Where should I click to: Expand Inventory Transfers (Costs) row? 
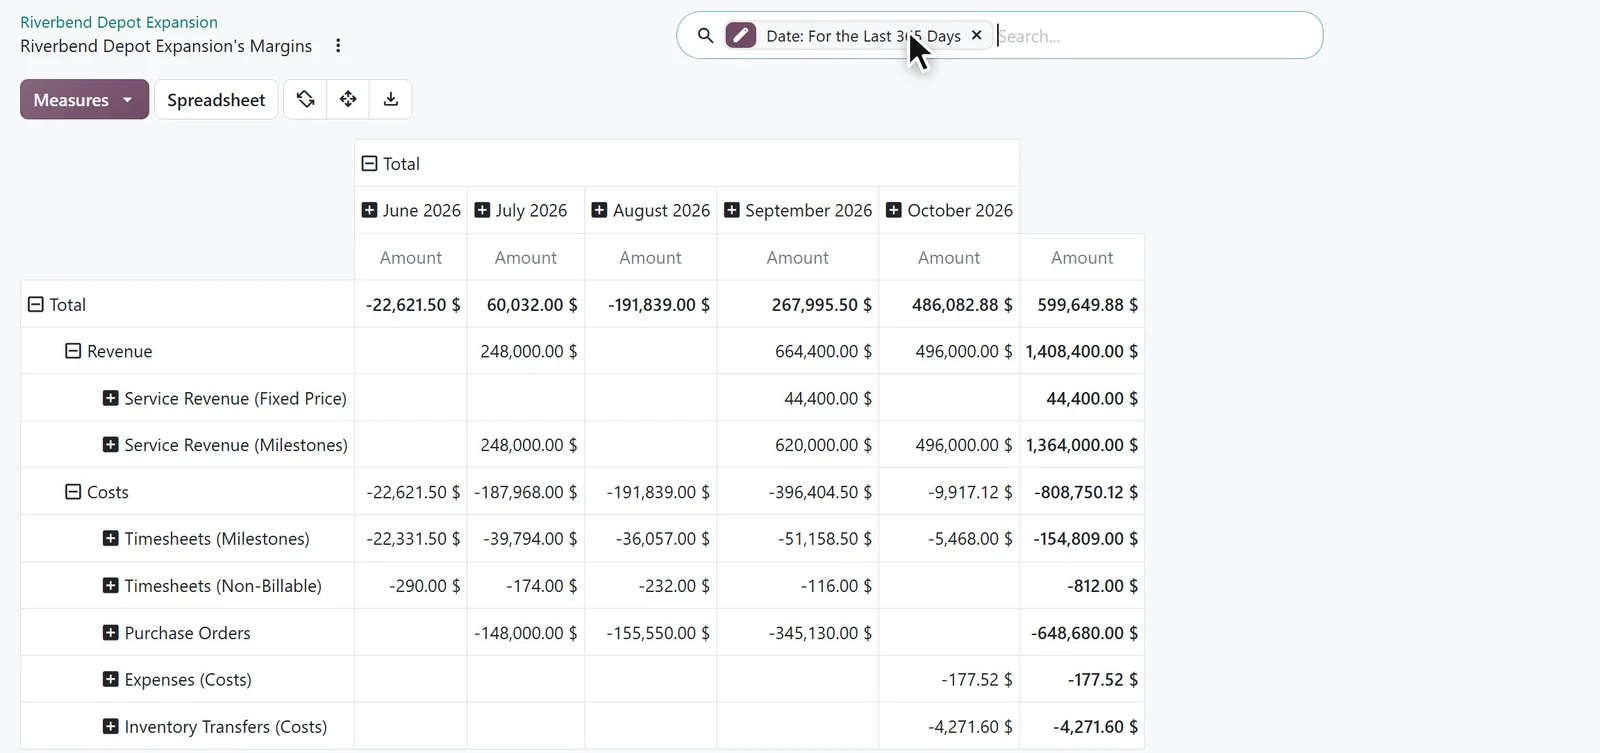point(110,726)
